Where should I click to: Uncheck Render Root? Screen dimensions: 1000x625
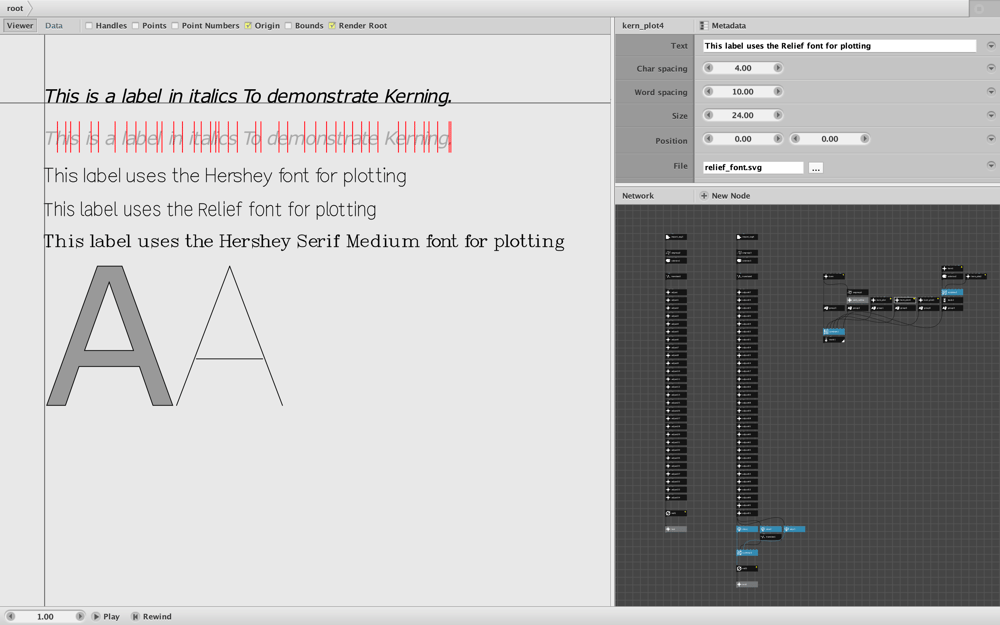tap(332, 26)
